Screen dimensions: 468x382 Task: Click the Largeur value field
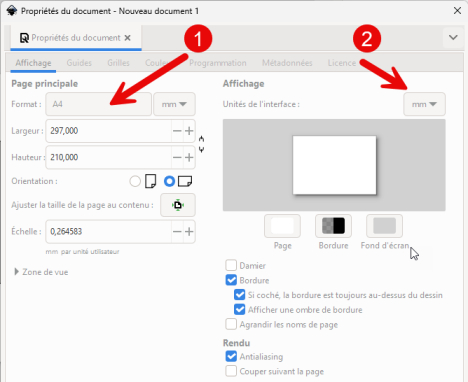pos(108,131)
